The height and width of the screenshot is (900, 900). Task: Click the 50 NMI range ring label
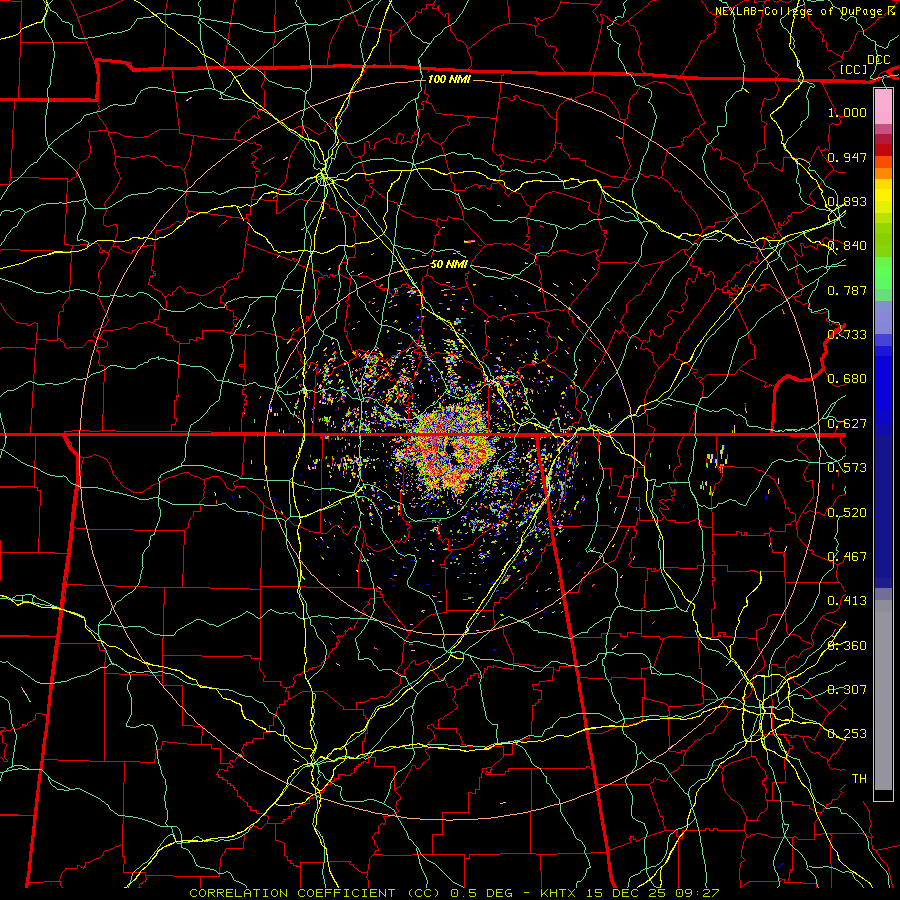point(449,264)
